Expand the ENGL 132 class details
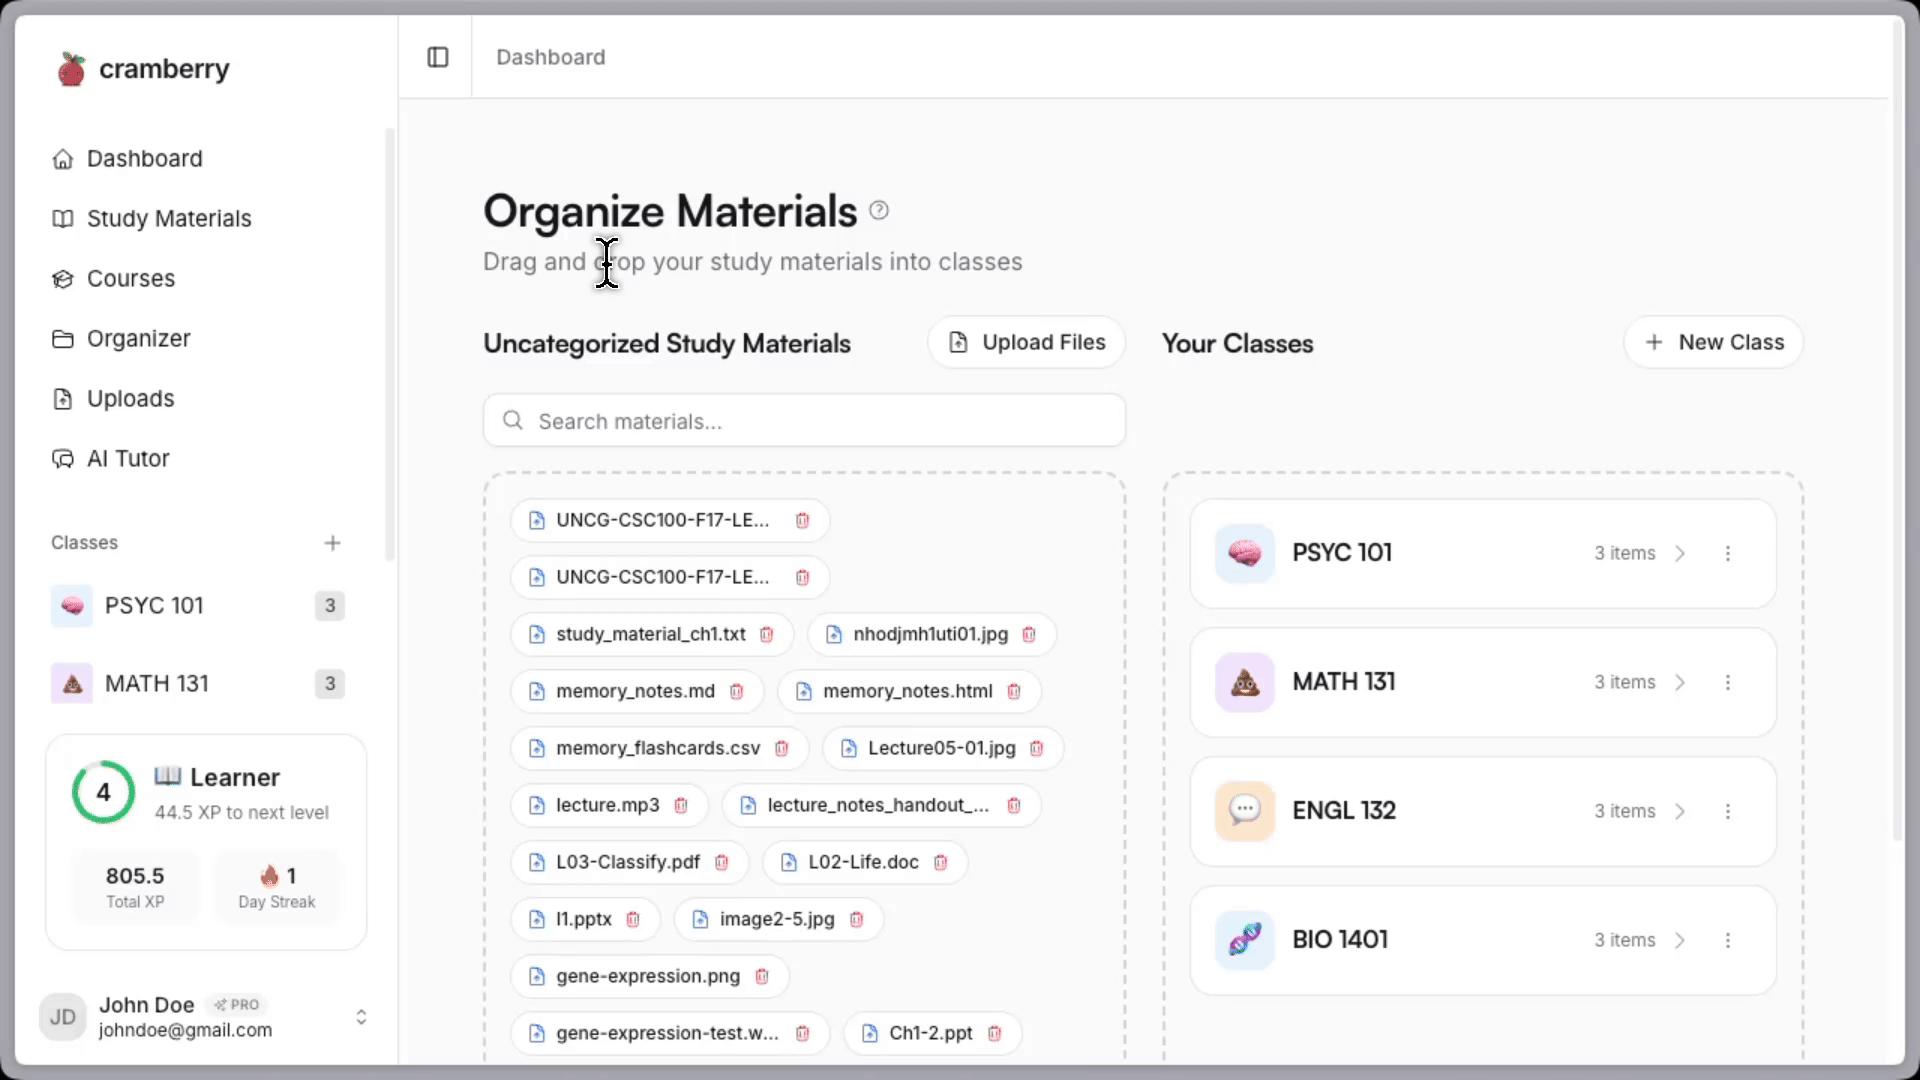Screen dimensions: 1920x1080 click(x=1680, y=811)
